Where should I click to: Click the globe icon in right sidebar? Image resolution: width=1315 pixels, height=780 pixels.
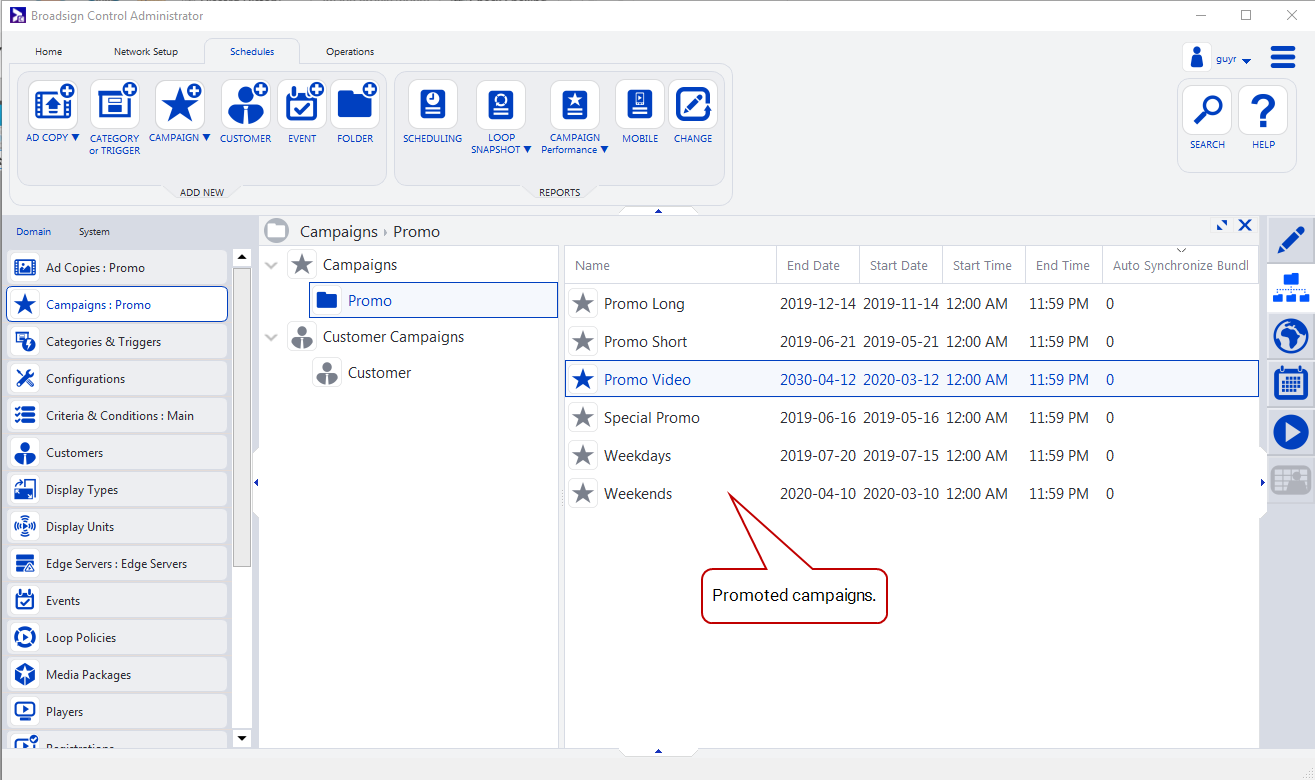pos(1291,336)
